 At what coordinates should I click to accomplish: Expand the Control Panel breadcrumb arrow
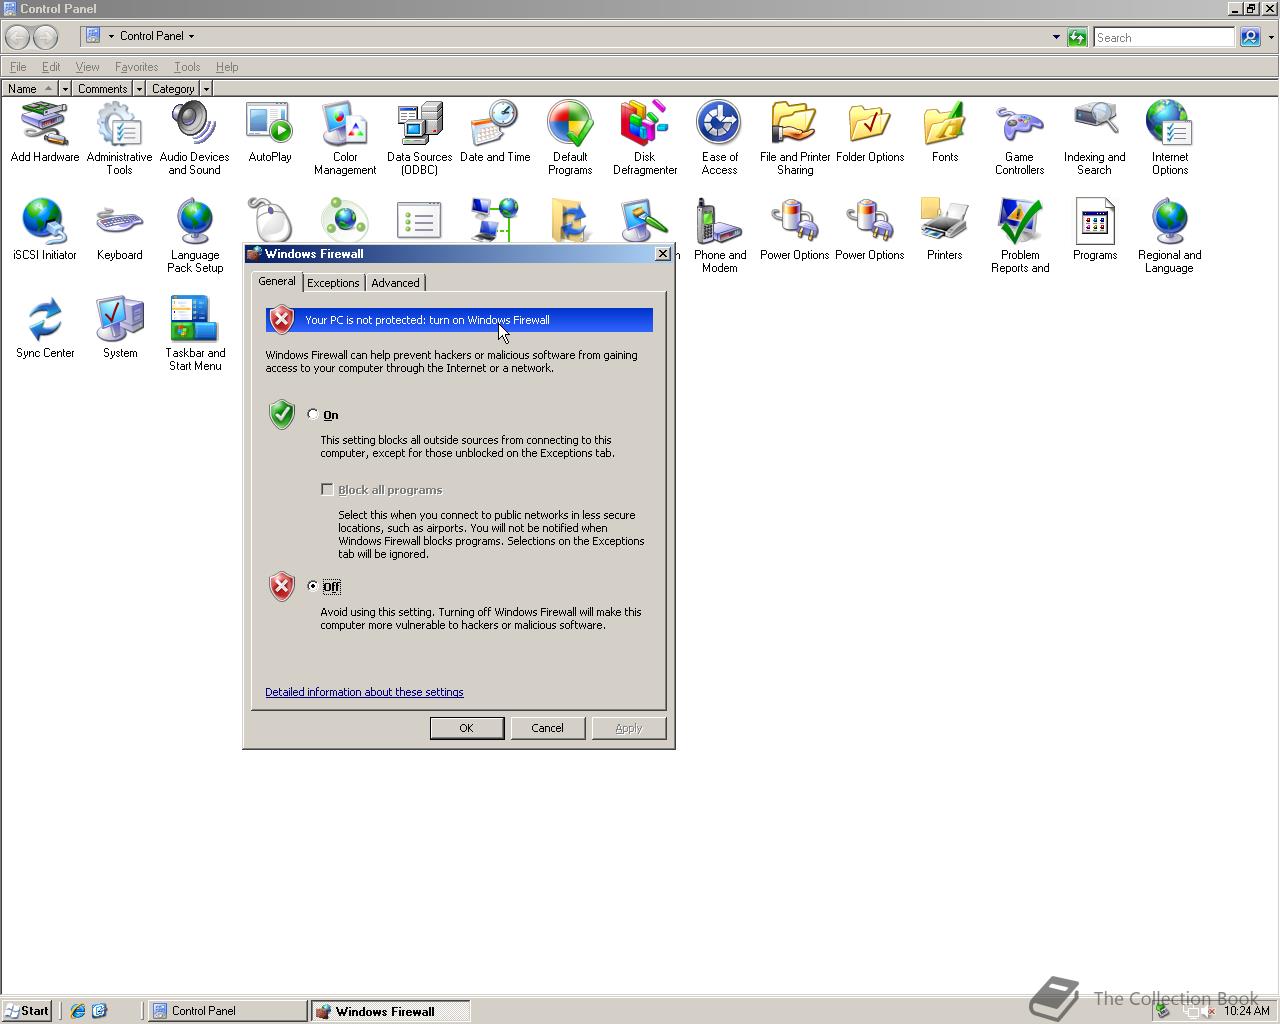pos(191,36)
